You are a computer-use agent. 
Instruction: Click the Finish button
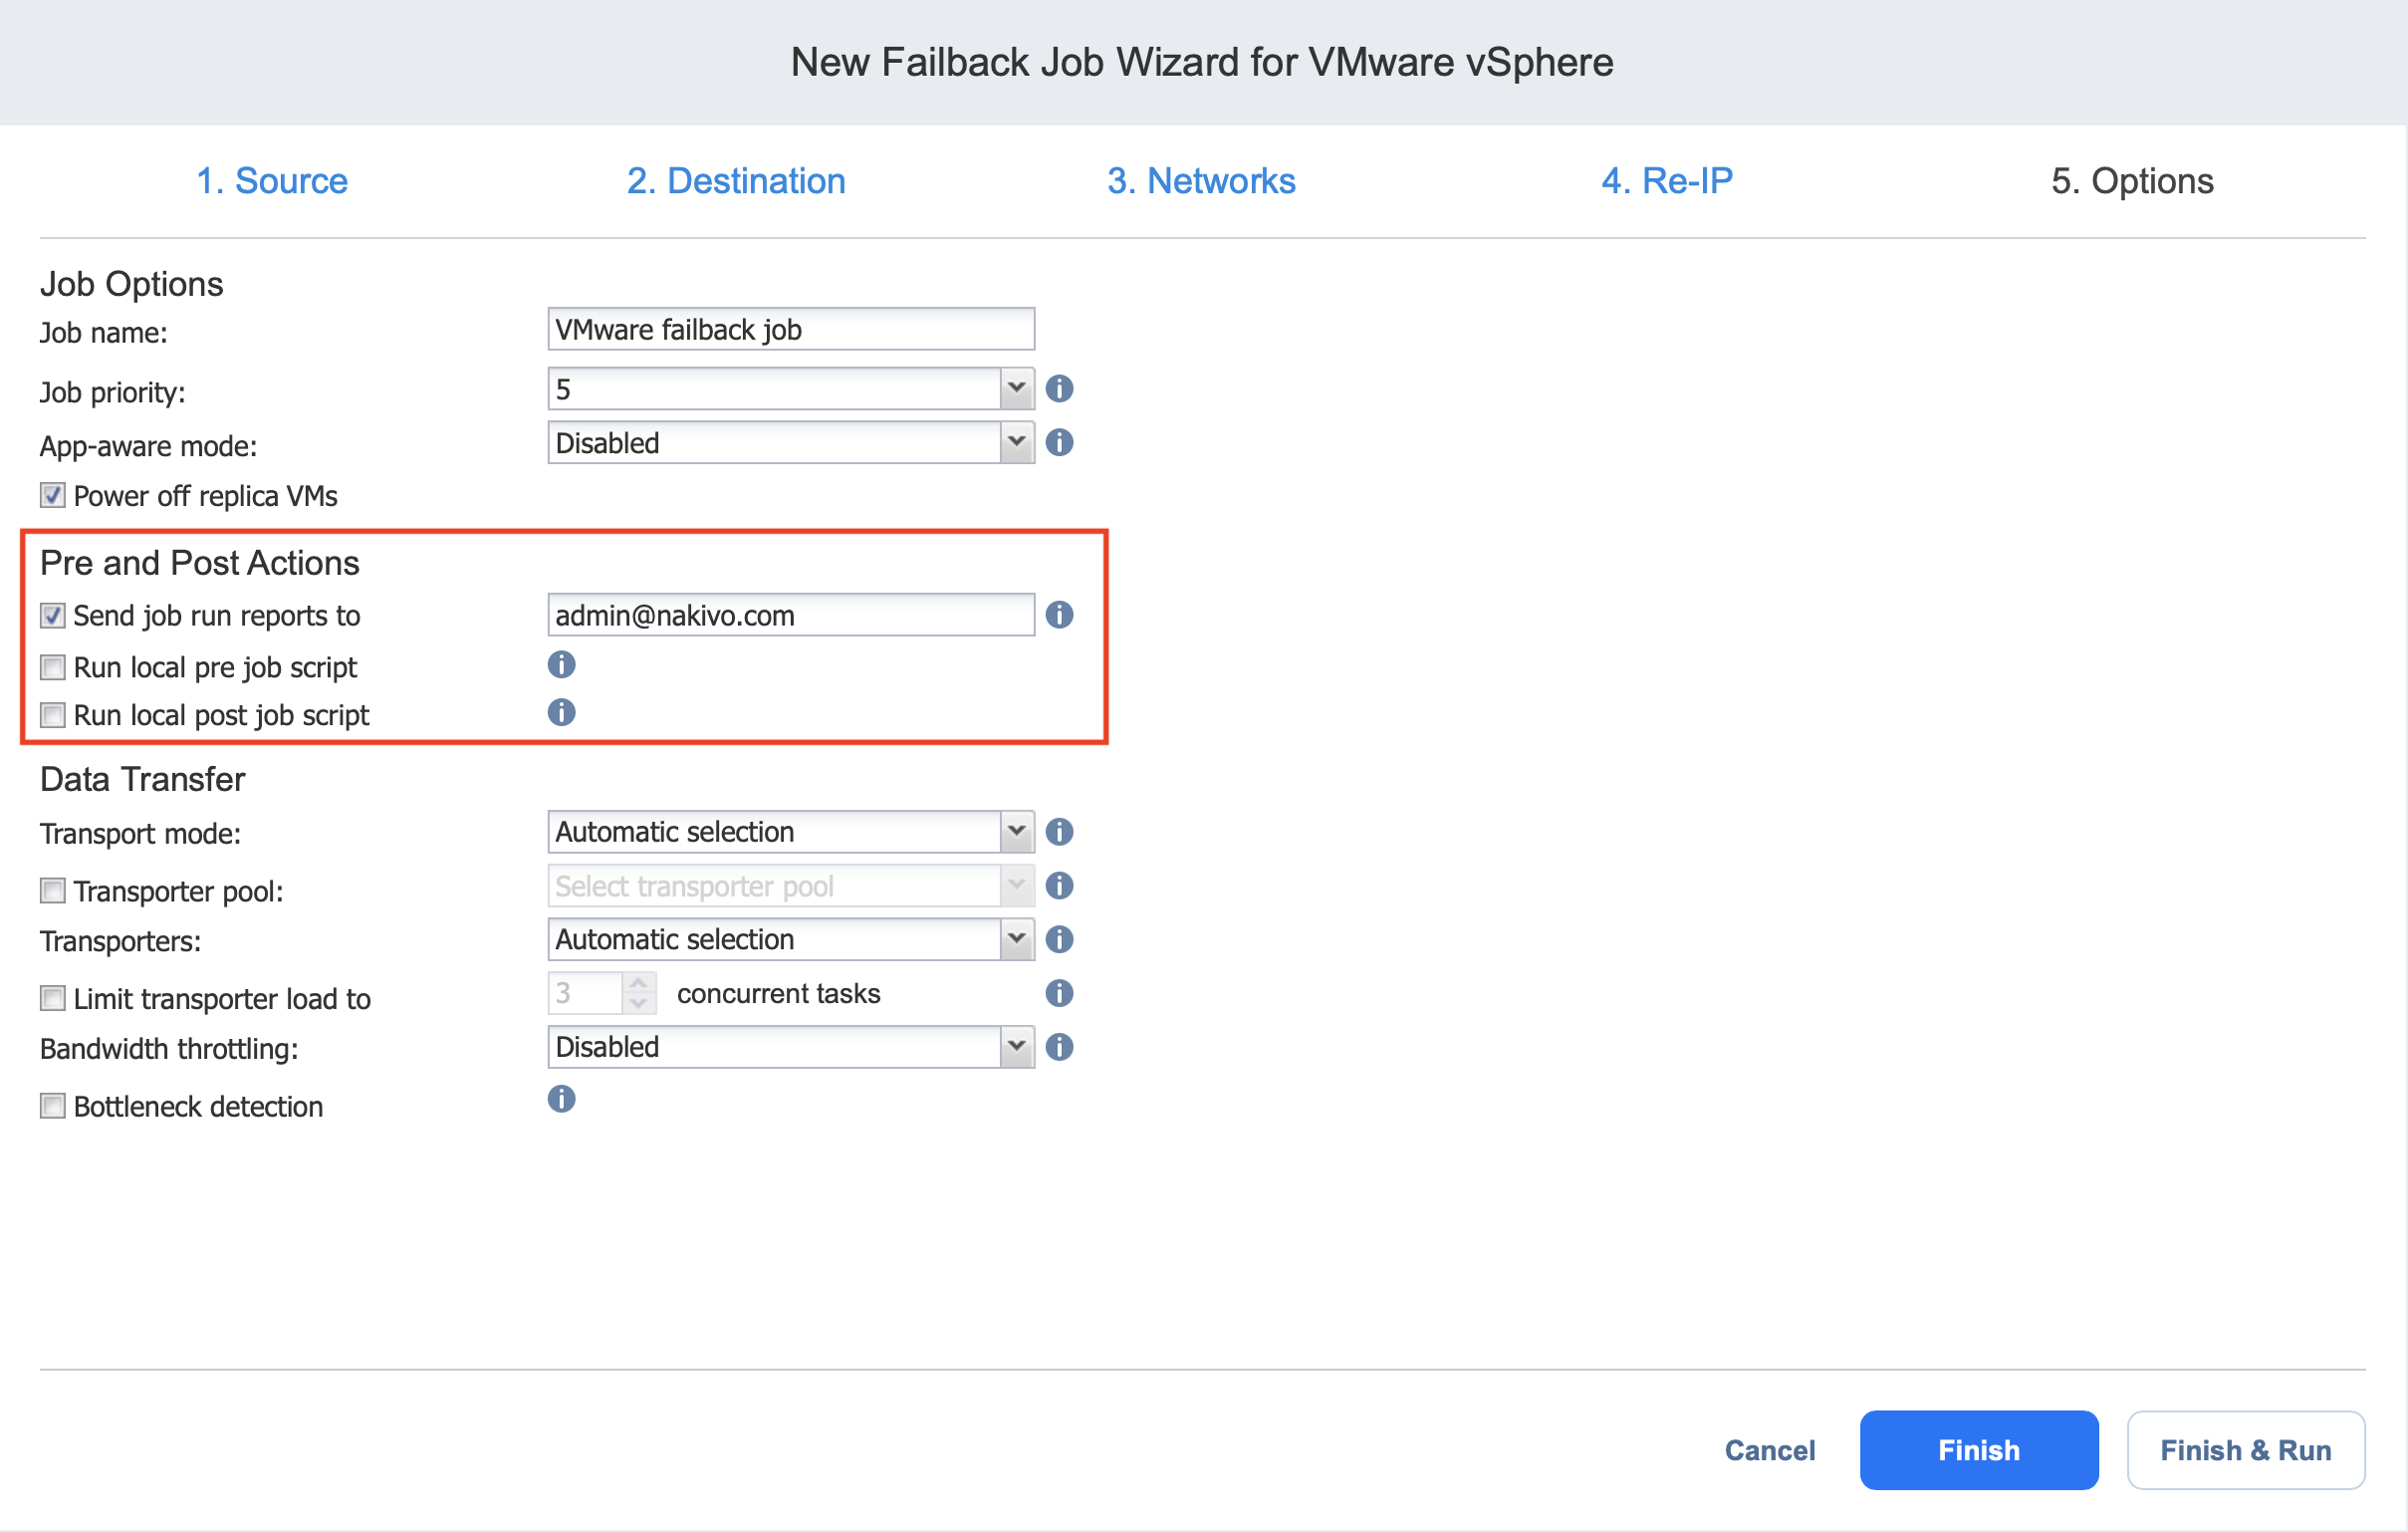pyautogui.click(x=1979, y=1451)
